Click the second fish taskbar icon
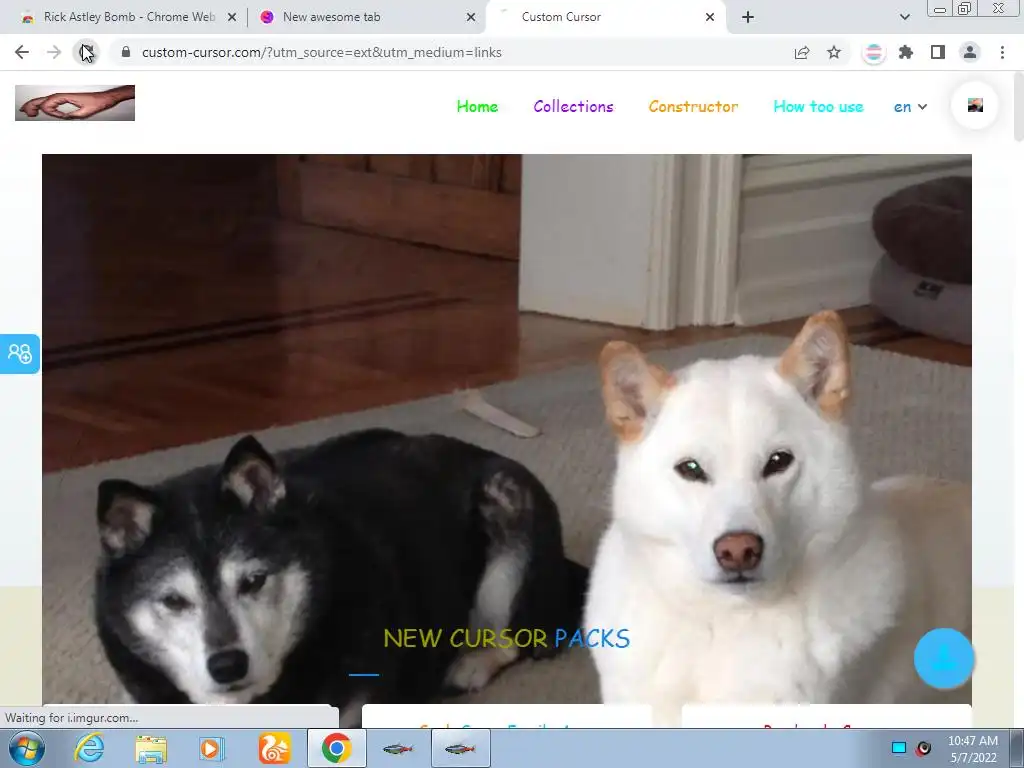 460,748
